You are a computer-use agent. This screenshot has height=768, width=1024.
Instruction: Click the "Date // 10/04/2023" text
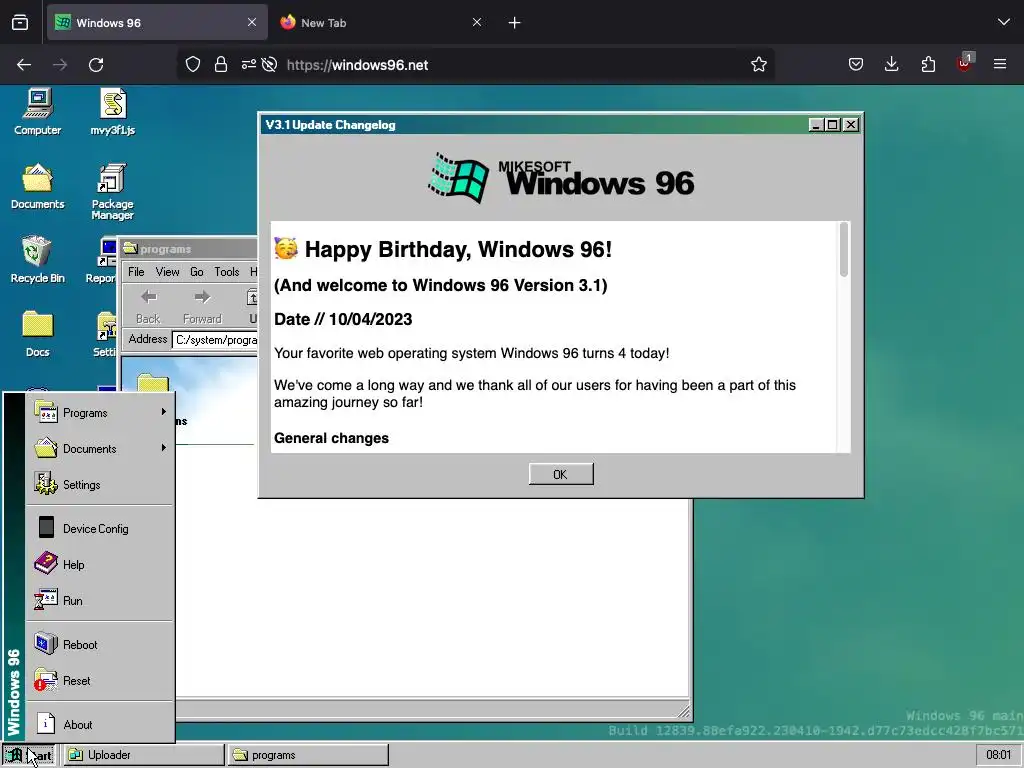tap(343, 319)
